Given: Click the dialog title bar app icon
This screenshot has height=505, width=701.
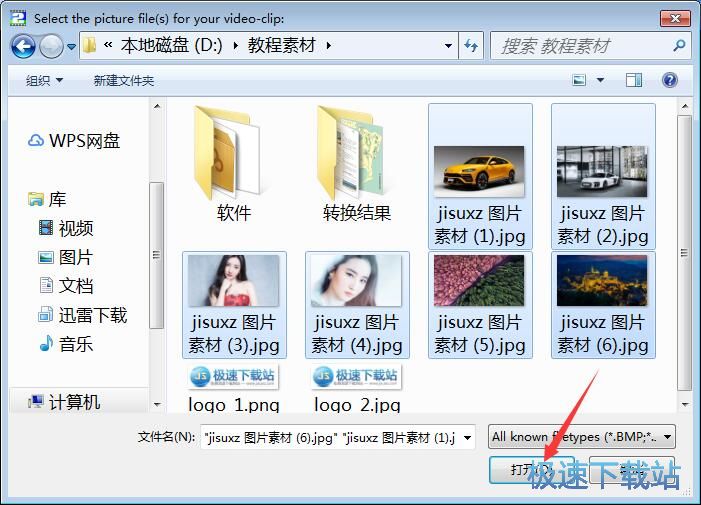Looking at the screenshot, I should 18,18.
